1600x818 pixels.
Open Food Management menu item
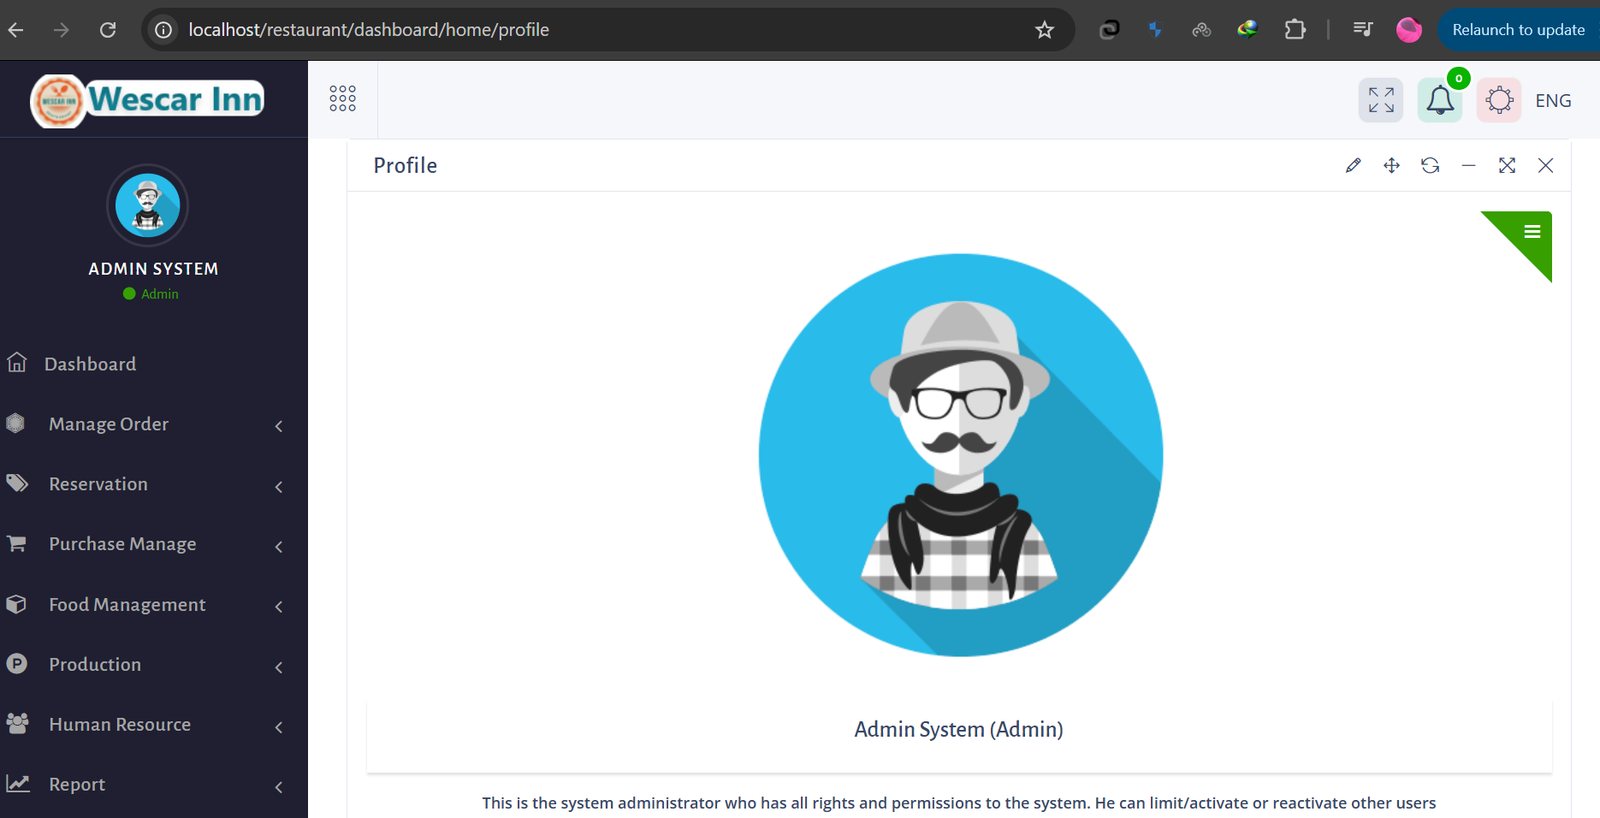click(127, 605)
